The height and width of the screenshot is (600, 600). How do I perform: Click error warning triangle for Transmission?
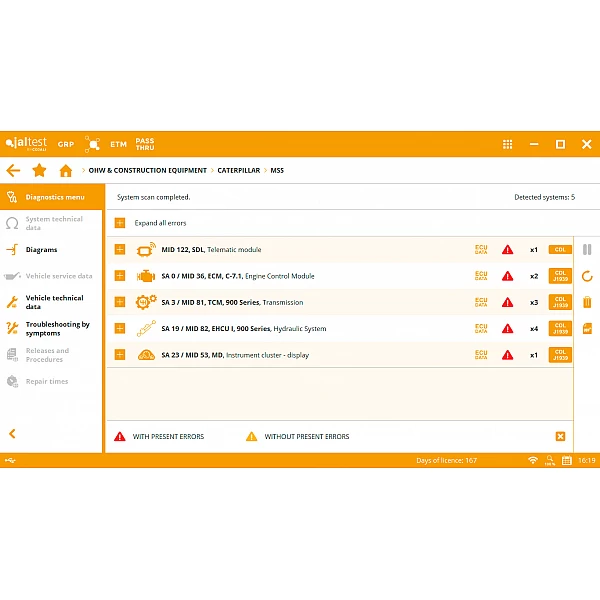507,302
